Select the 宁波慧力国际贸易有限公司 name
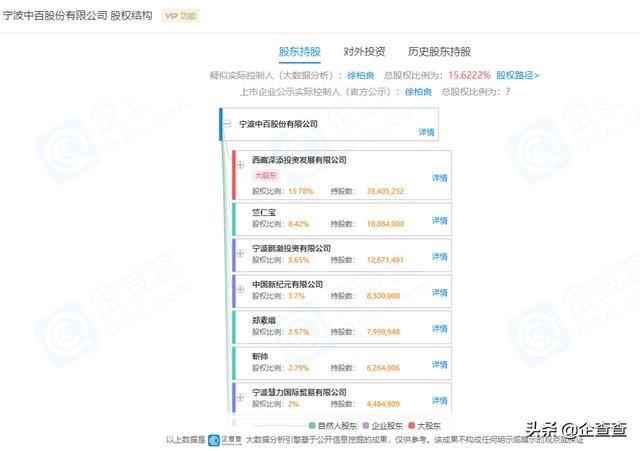 299,392
